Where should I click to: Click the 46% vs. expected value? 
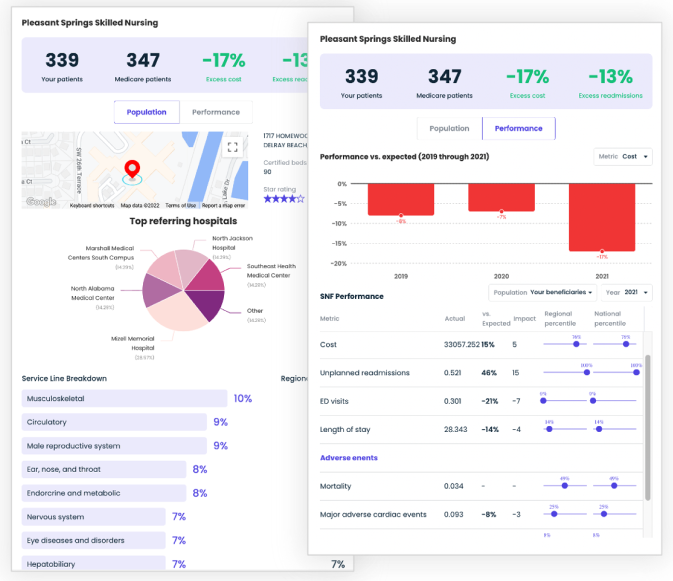tap(489, 373)
